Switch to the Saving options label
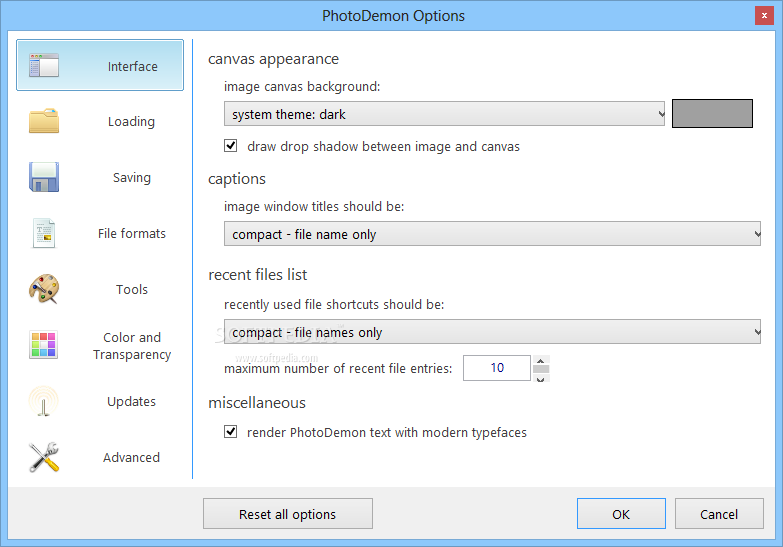This screenshot has width=783, height=547. (132, 178)
